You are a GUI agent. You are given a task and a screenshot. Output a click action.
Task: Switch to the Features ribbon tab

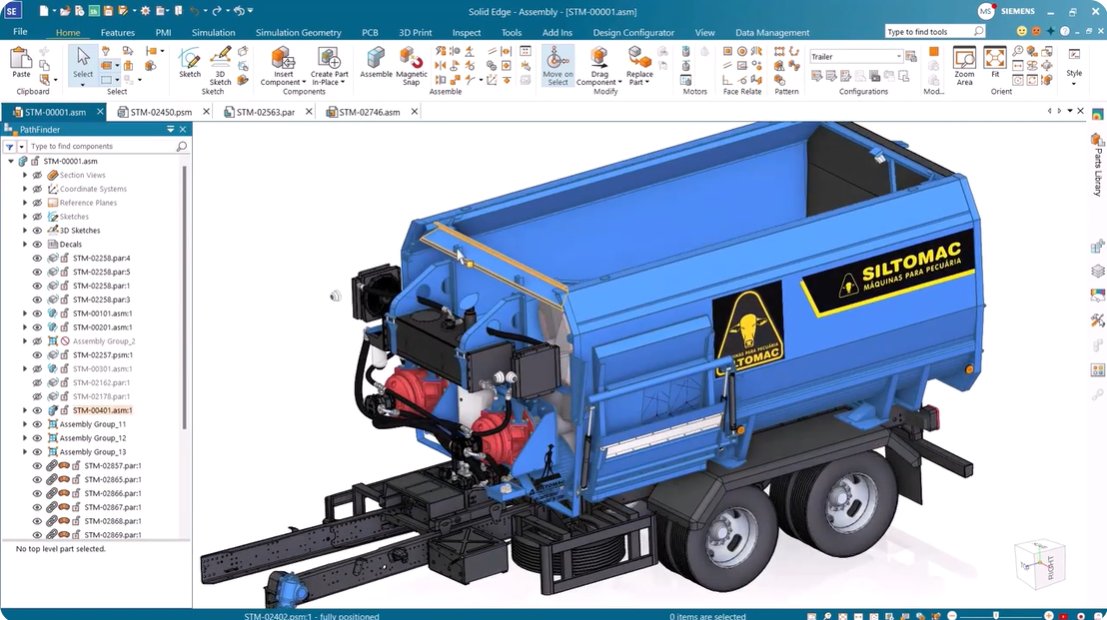(x=117, y=32)
